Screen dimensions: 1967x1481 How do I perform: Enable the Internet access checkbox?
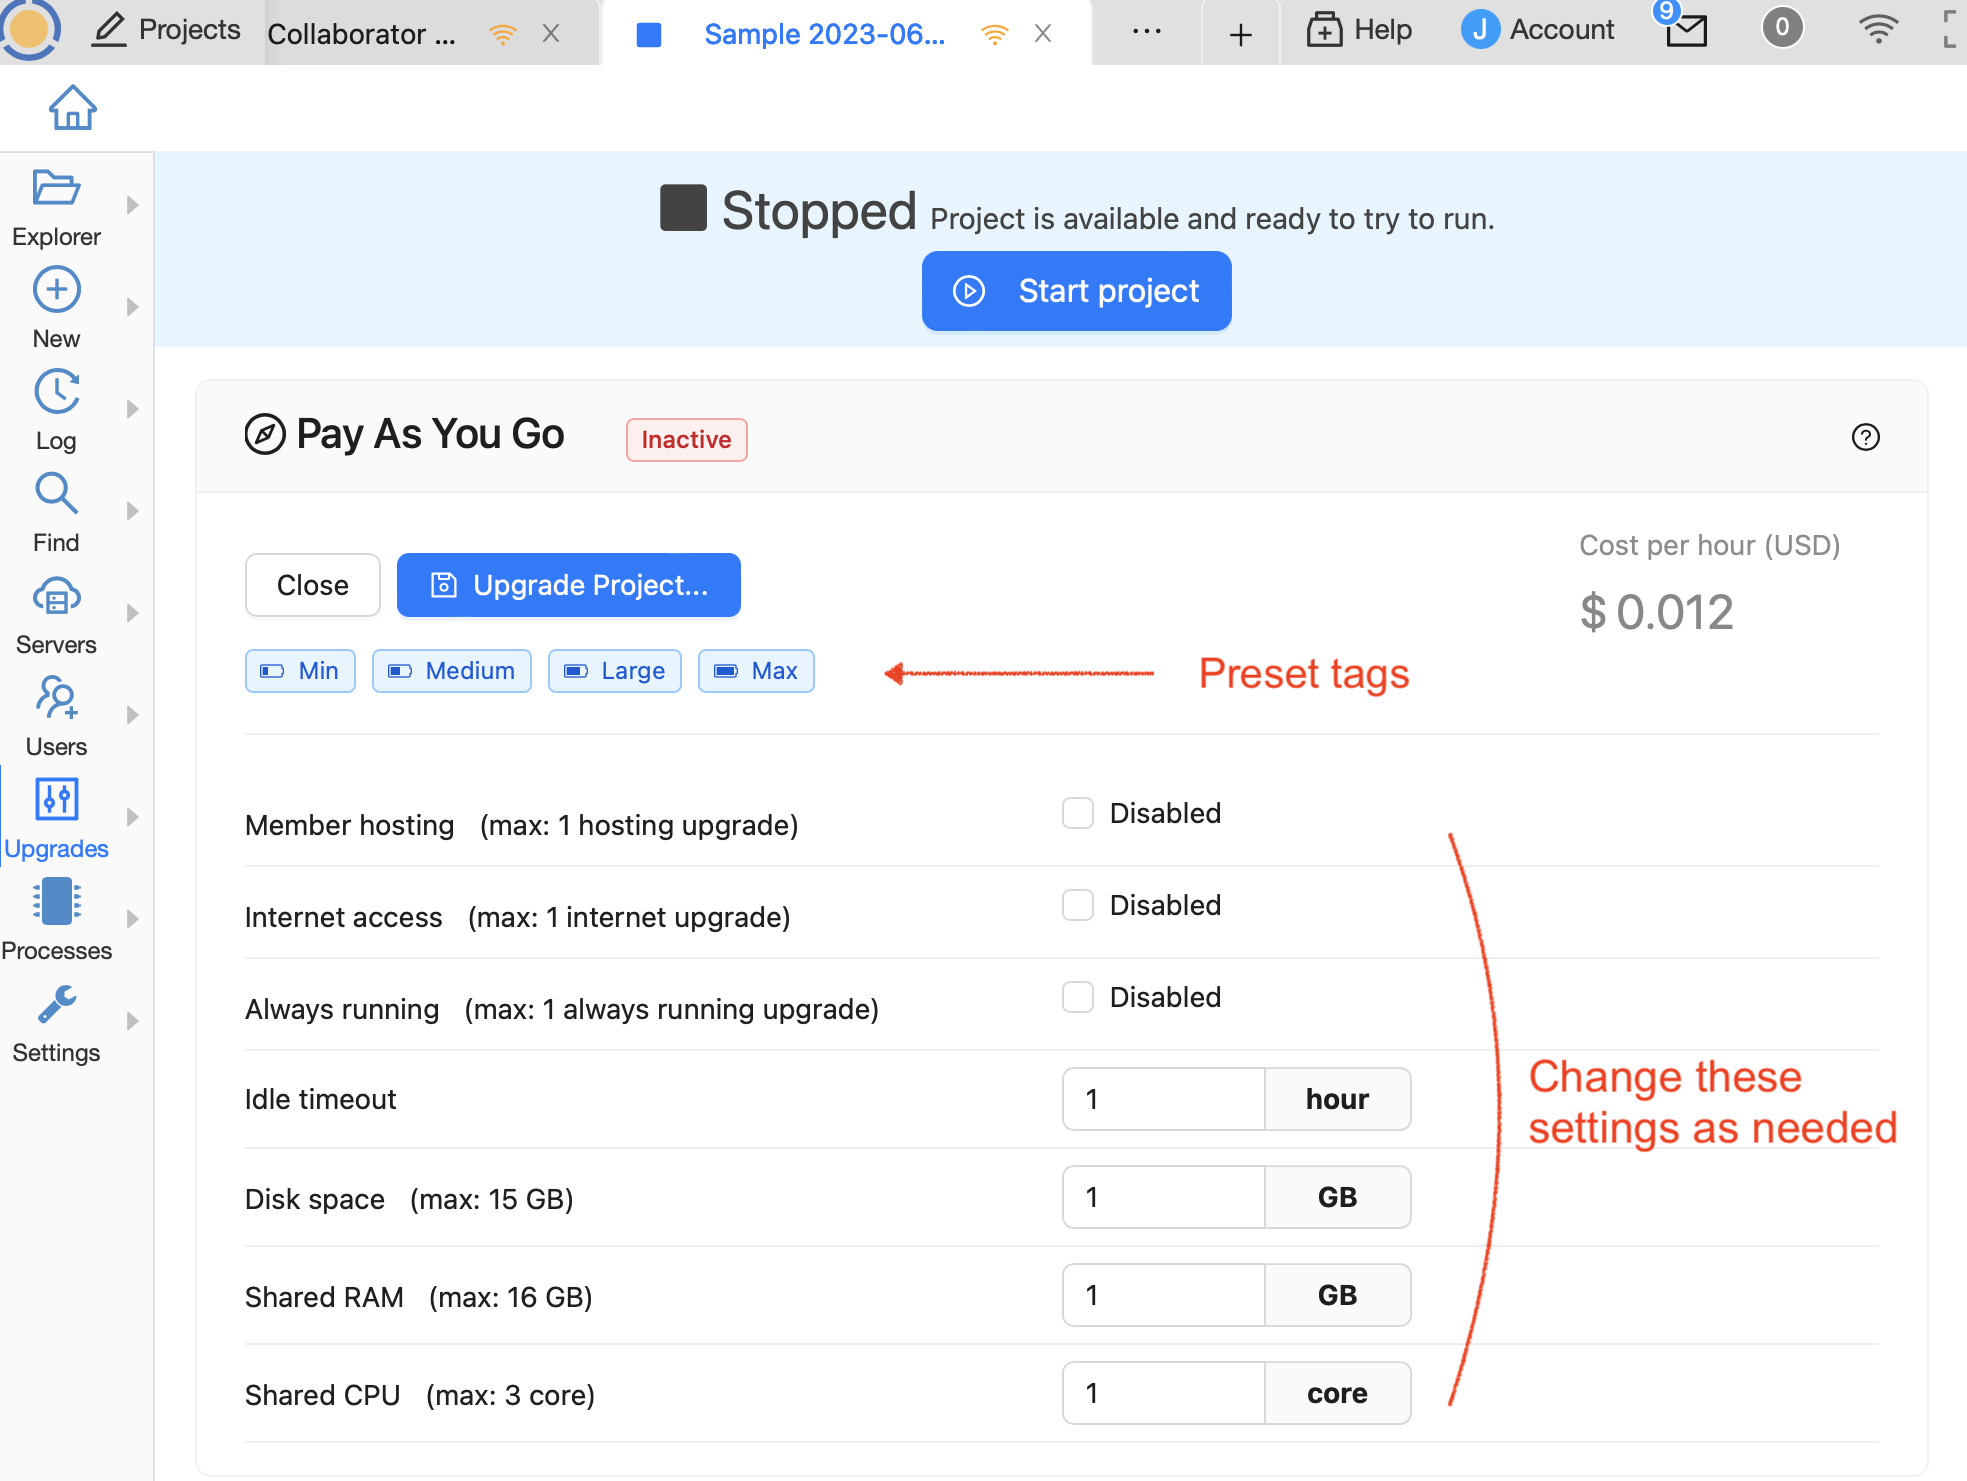tap(1077, 905)
